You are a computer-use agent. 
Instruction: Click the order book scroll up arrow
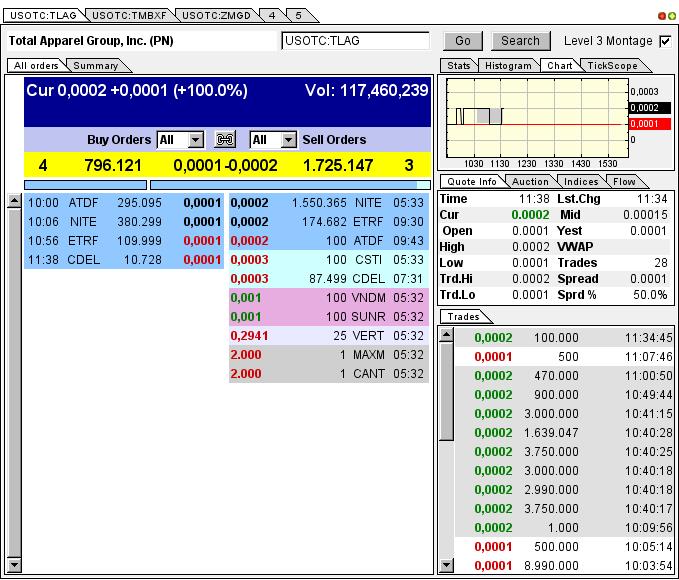[x=14, y=201]
